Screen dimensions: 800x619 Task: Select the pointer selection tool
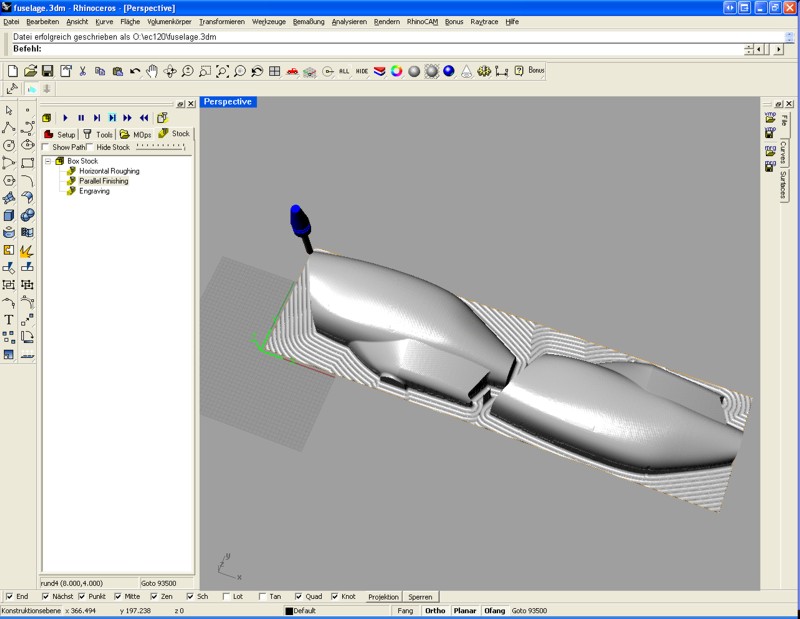[9, 110]
